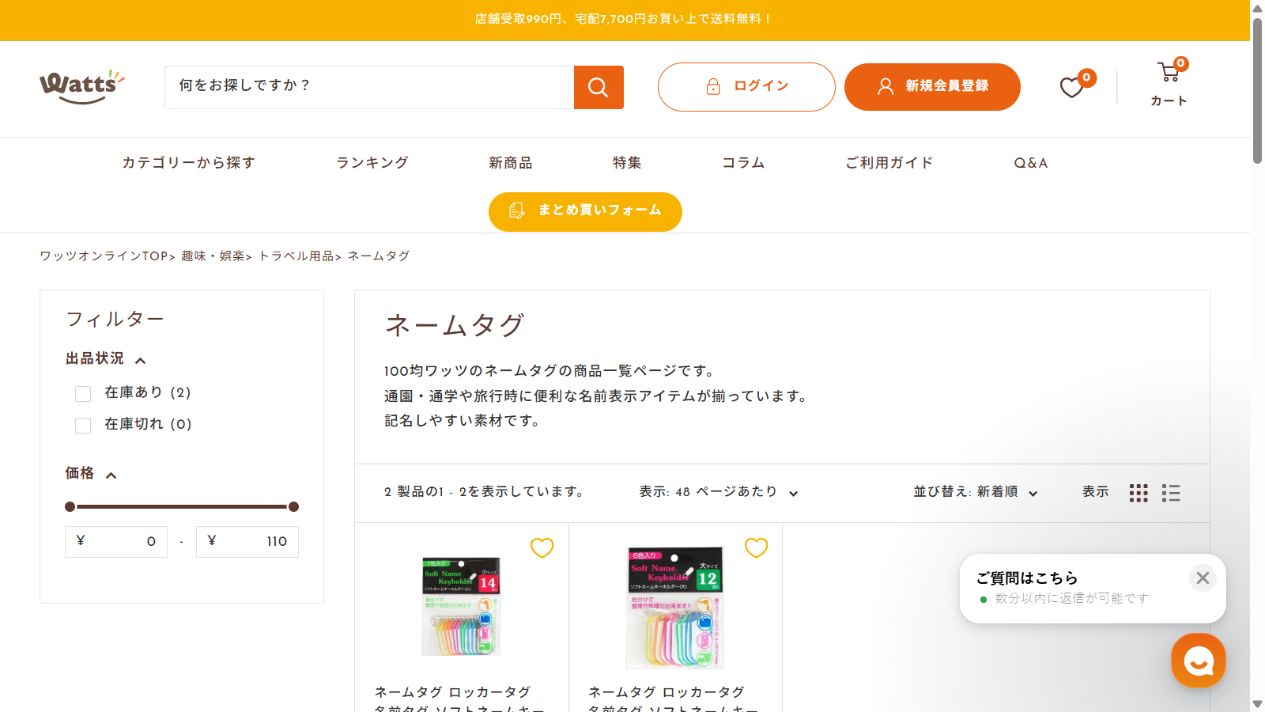Check the 在庫切れ (0) filter

pos(83,426)
